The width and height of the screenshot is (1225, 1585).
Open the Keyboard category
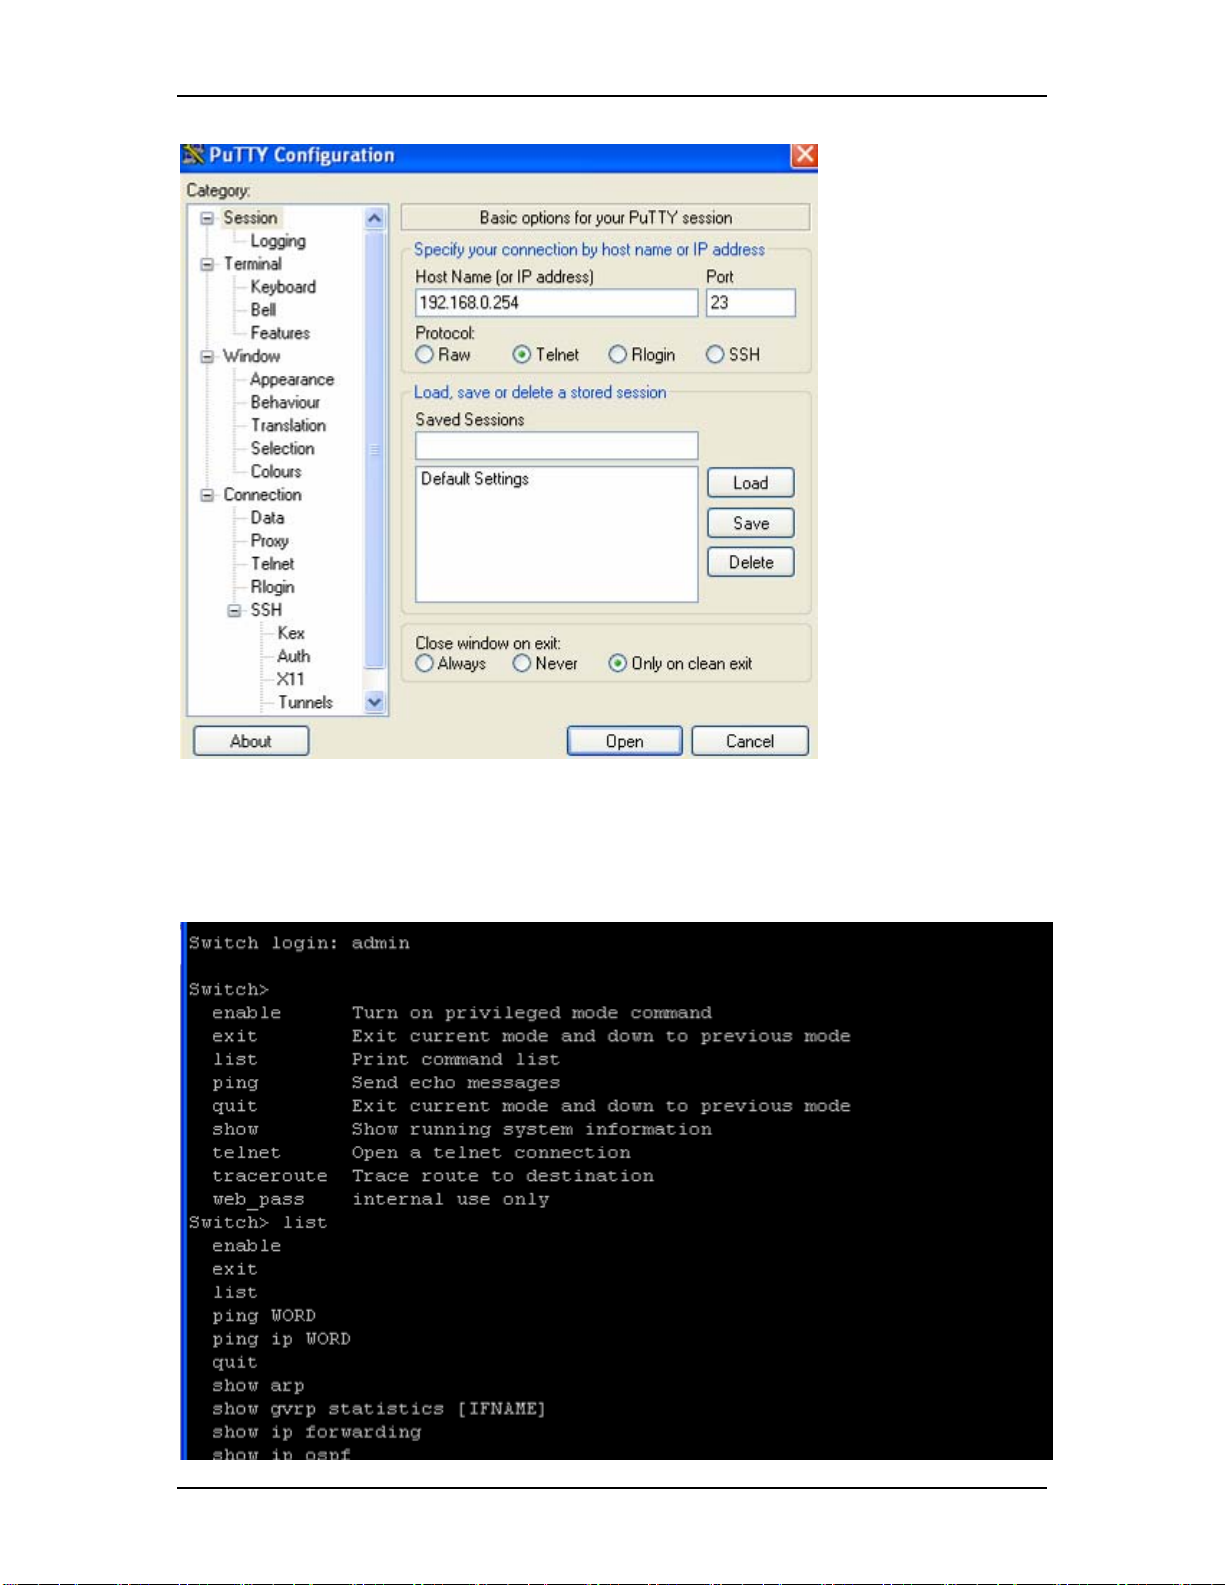coord(283,287)
